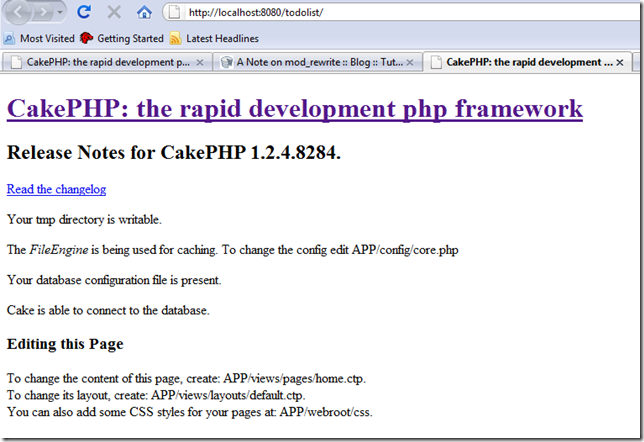Click the line mentioning APP/views/pages/home.ctp
This screenshot has height=442, width=644.
pyautogui.click(x=186, y=378)
